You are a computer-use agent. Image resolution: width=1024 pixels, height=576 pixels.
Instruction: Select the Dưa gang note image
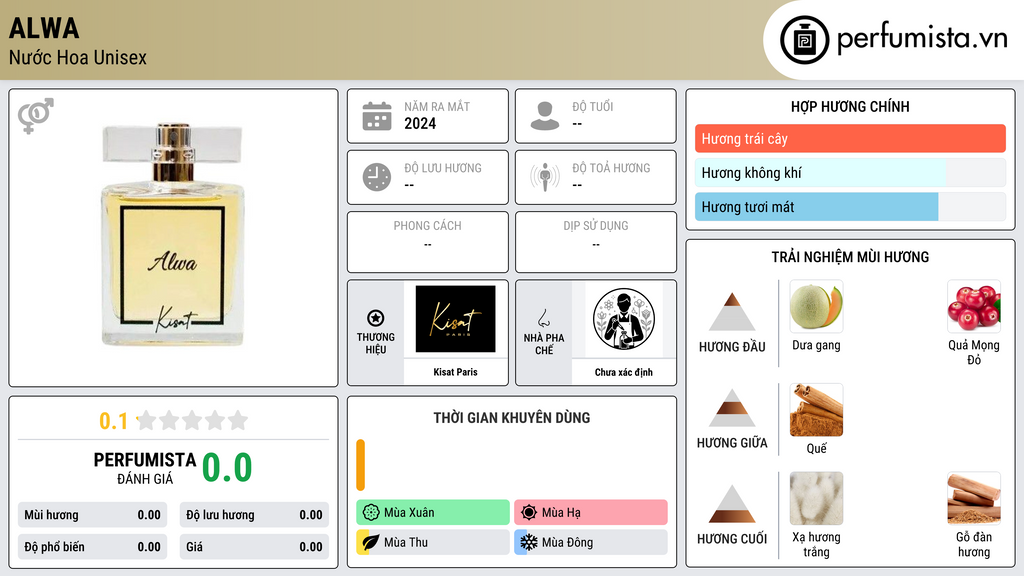[x=816, y=306]
